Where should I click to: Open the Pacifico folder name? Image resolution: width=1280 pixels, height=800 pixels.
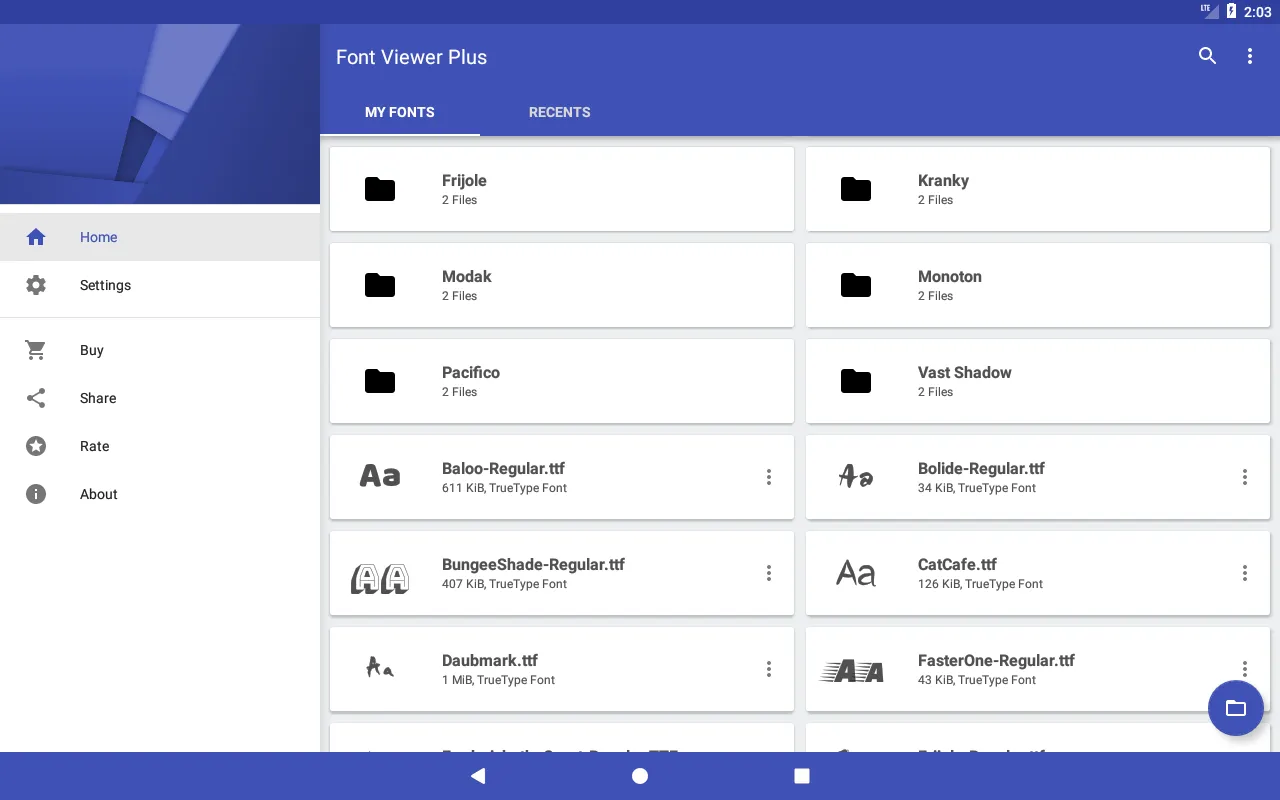[471, 372]
